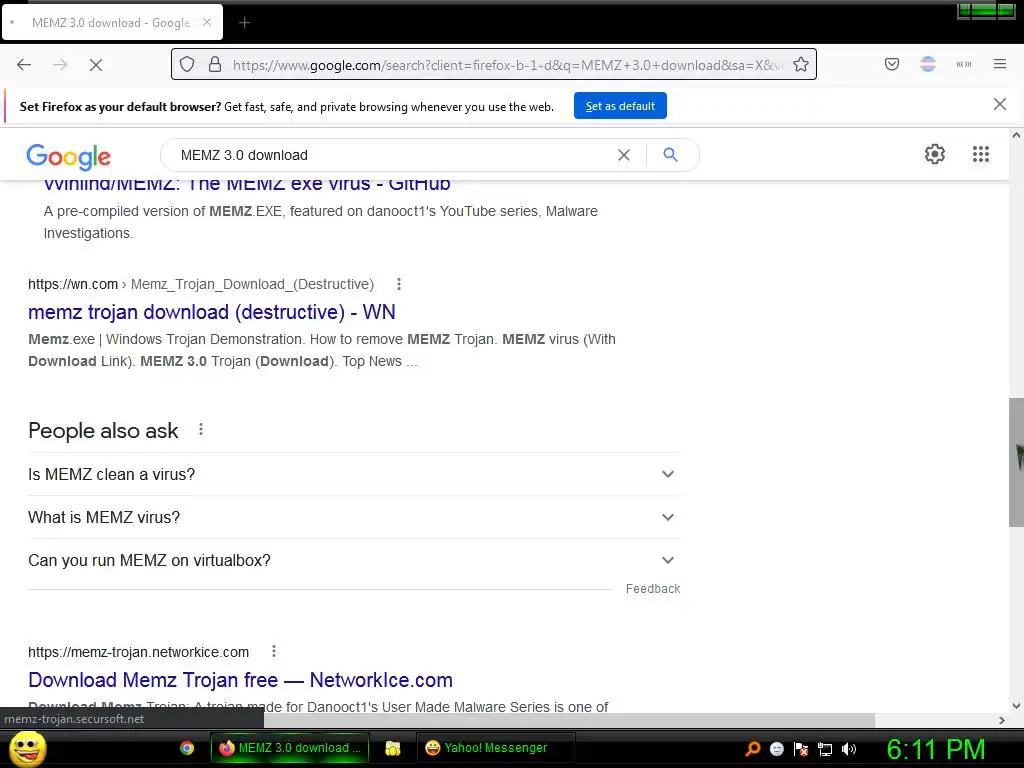Viewport: 1024px width, 768px height.
Task: Switch to Firefox MEMZ 3.0 download taskbar item
Action: tap(290, 748)
